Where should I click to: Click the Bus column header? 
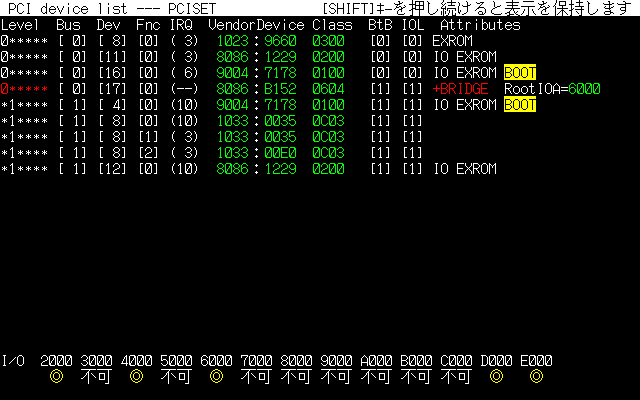click(x=68, y=25)
